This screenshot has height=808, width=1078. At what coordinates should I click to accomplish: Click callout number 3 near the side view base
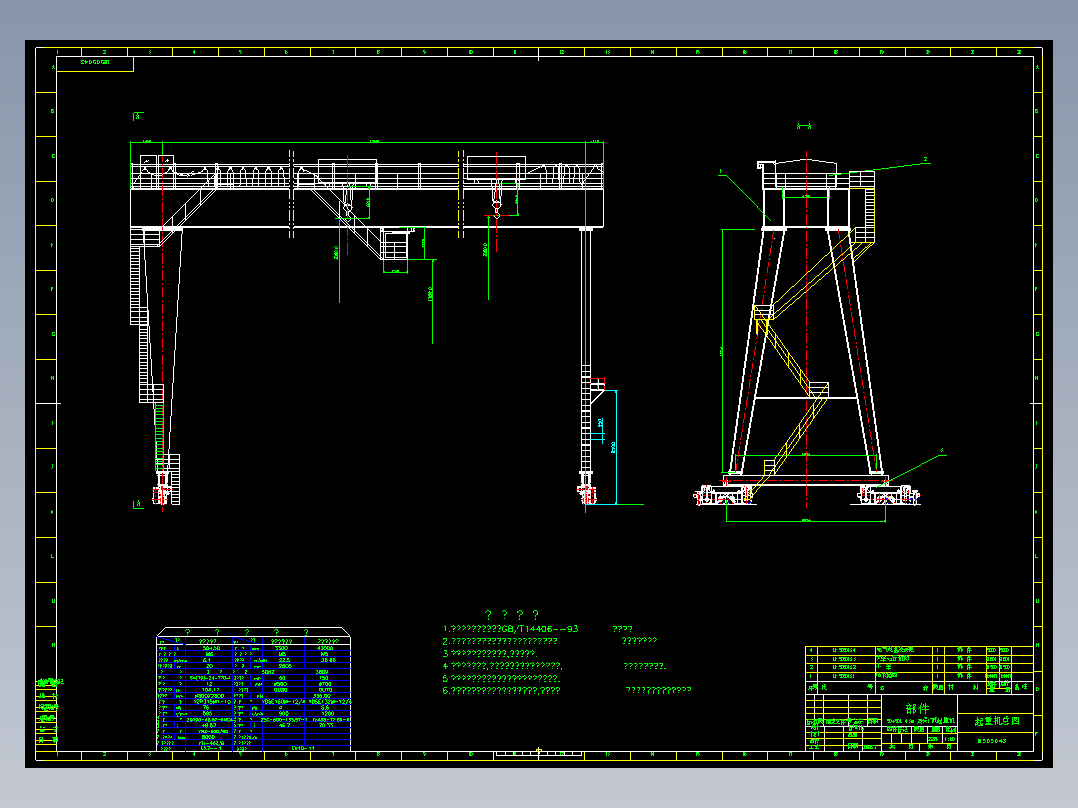(x=942, y=451)
